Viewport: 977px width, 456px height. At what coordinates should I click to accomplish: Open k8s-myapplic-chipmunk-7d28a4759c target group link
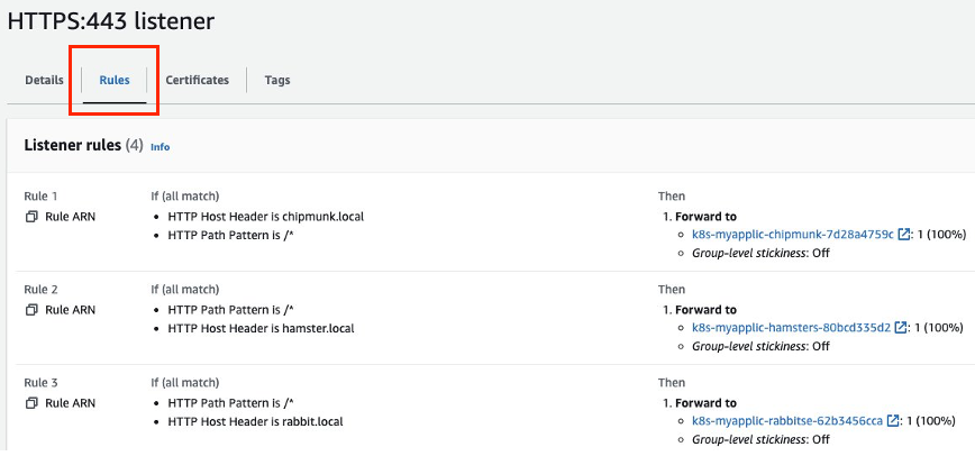pos(792,235)
